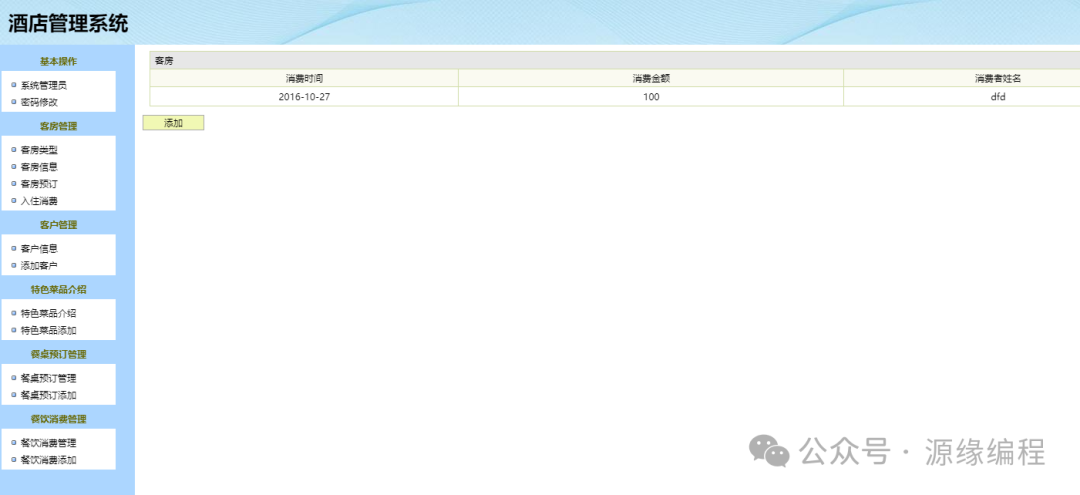
Task: Click the 消费金额 column header
Action: [651, 78]
